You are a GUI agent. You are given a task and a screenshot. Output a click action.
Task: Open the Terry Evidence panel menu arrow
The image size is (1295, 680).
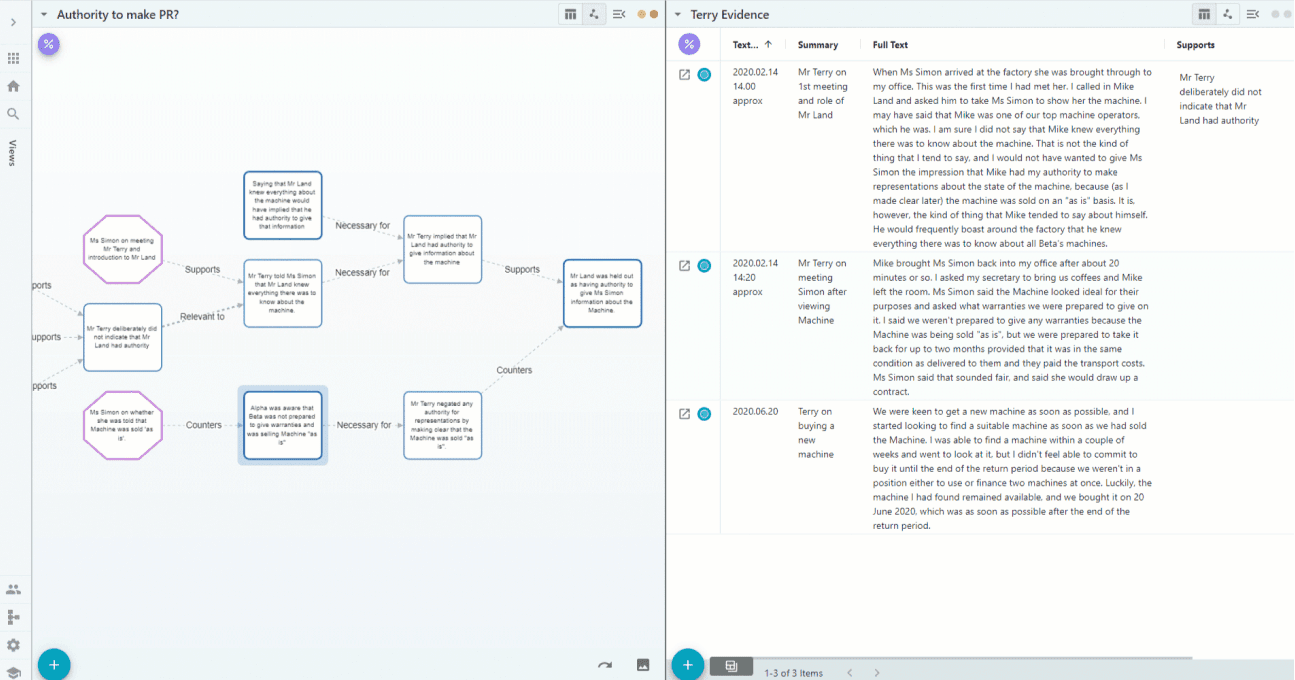(x=678, y=15)
